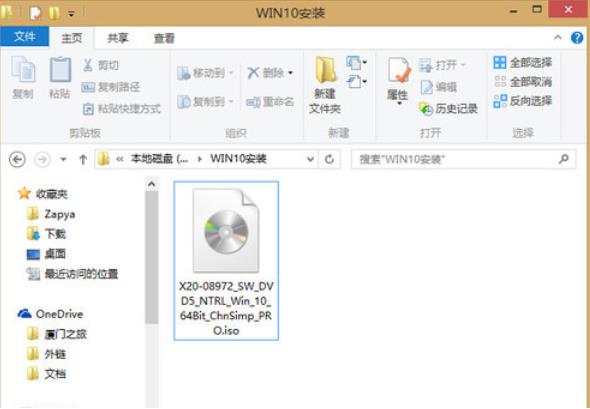Go forward with the Forward arrow
590x409 pixels.
pos(42,160)
